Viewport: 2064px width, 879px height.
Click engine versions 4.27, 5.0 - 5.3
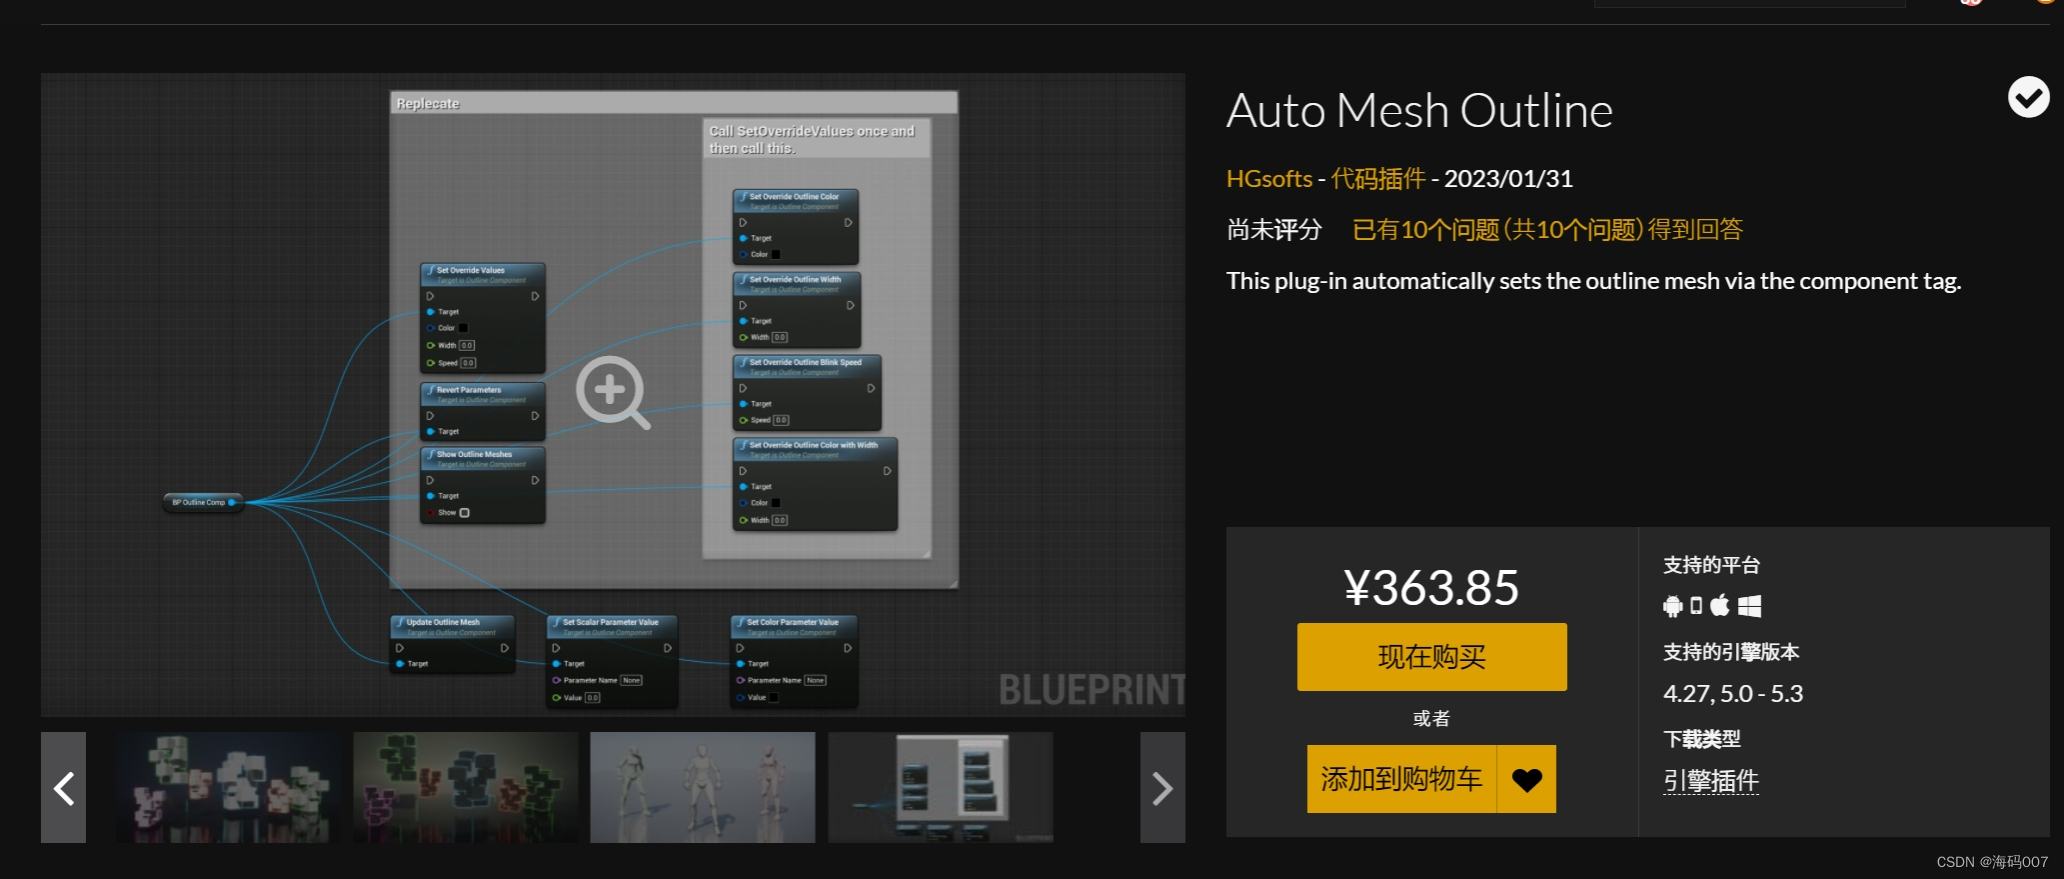pos(1733,693)
